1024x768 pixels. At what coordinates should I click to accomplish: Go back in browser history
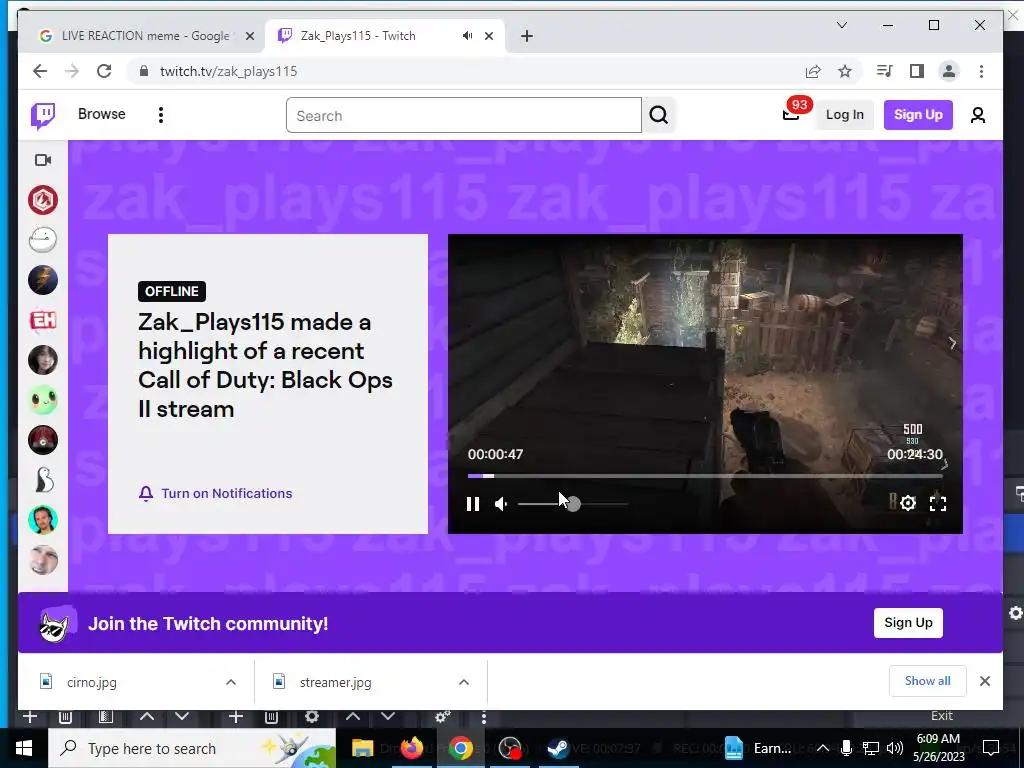point(40,71)
